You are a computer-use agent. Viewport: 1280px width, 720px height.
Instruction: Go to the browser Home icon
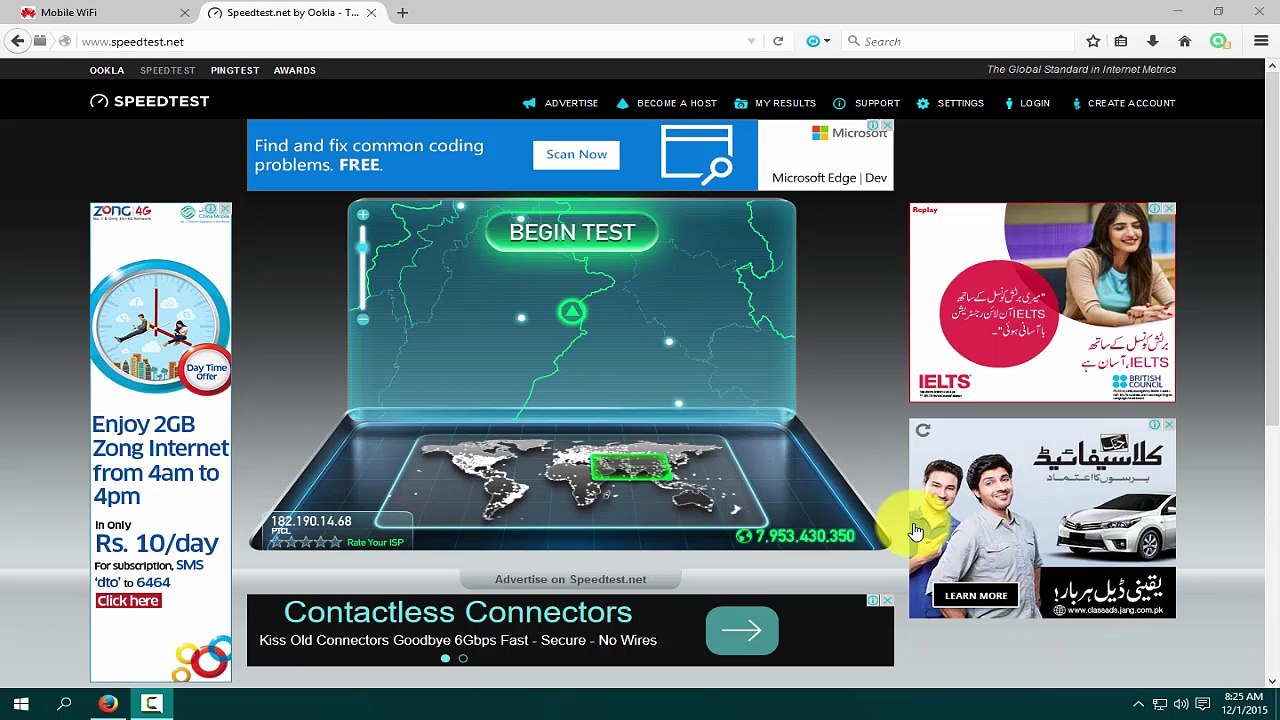point(1185,41)
